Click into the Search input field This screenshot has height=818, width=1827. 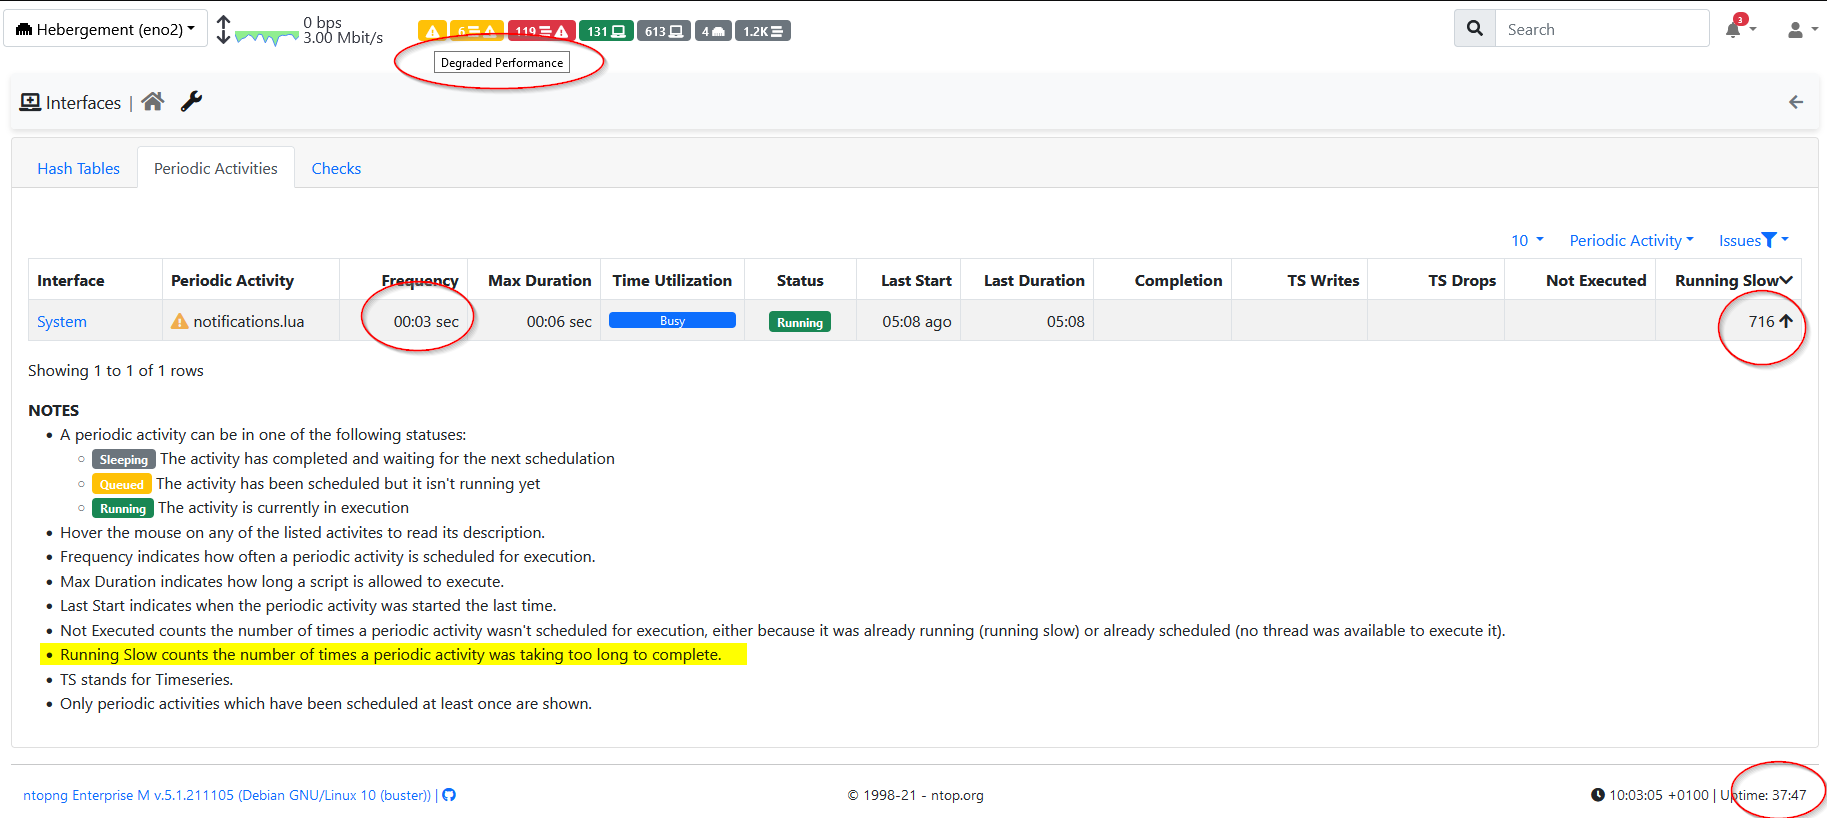point(1602,29)
